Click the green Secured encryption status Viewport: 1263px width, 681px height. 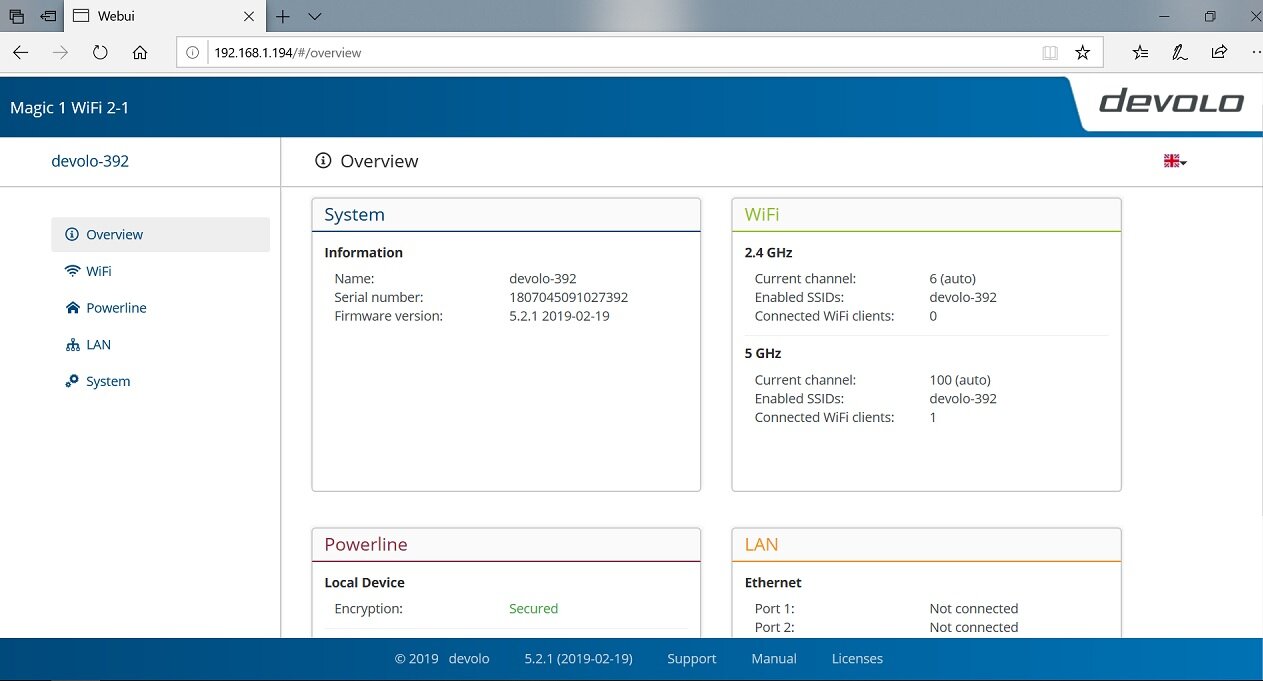pyautogui.click(x=533, y=609)
